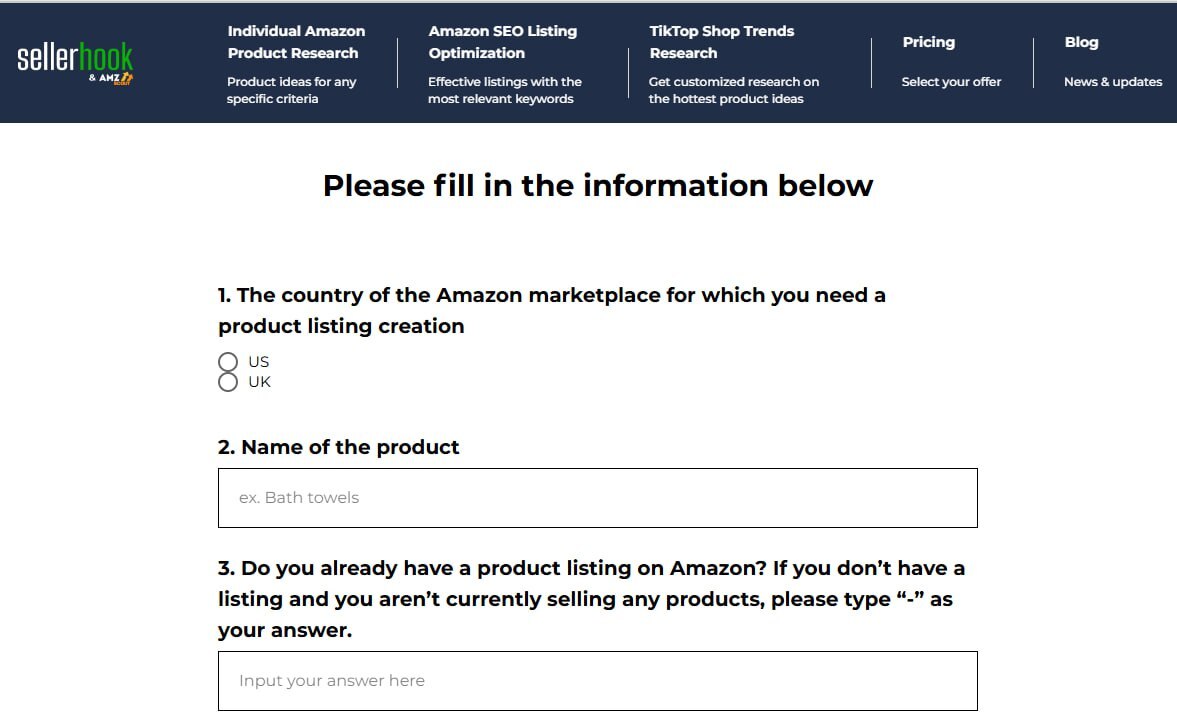Click the sellerhook logo
This screenshot has width=1177, height=719.
click(73, 57)
